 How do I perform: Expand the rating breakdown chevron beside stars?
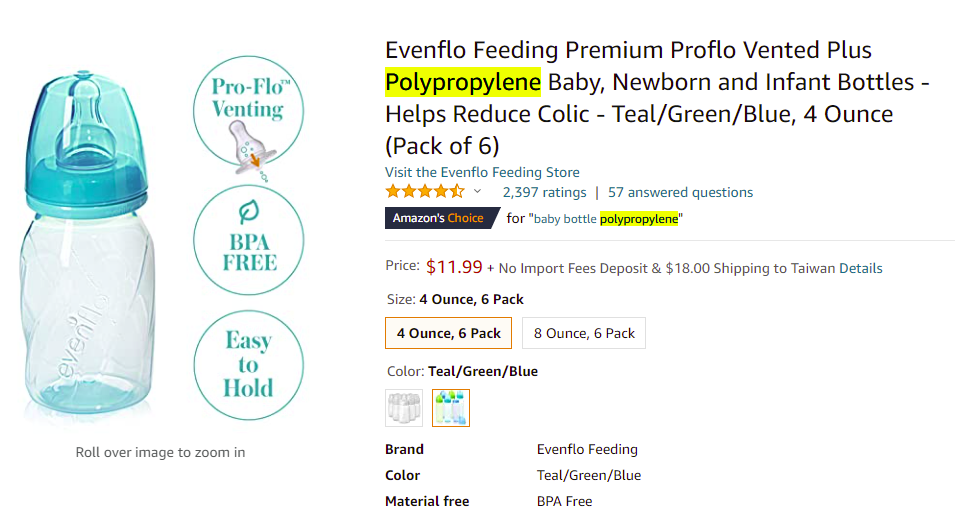pyautogui.click(x=478, y=192)
